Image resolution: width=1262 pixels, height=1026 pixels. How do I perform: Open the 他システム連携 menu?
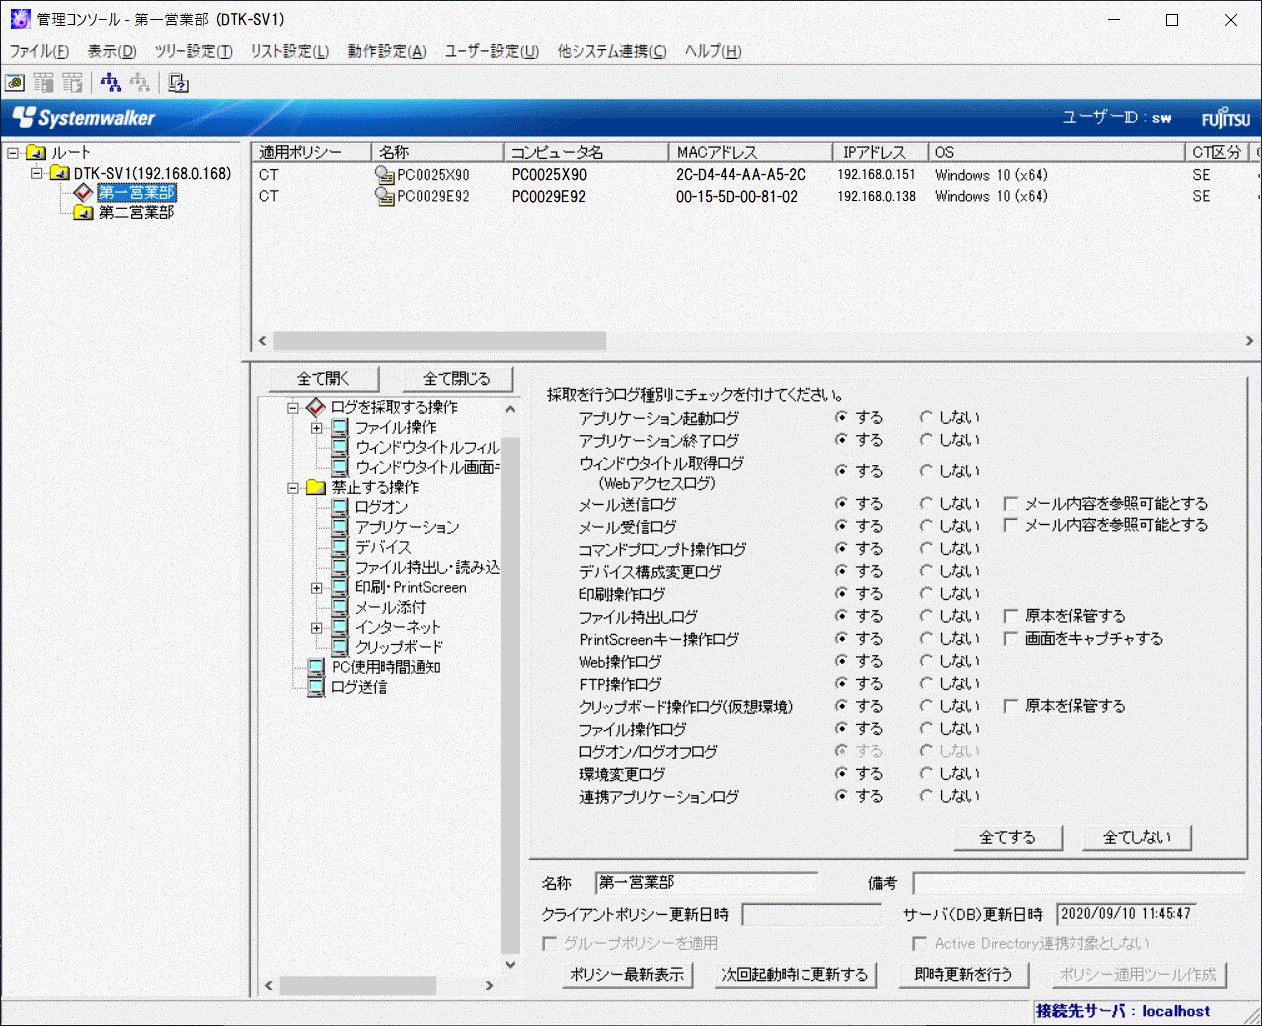[x=611, y=51]
